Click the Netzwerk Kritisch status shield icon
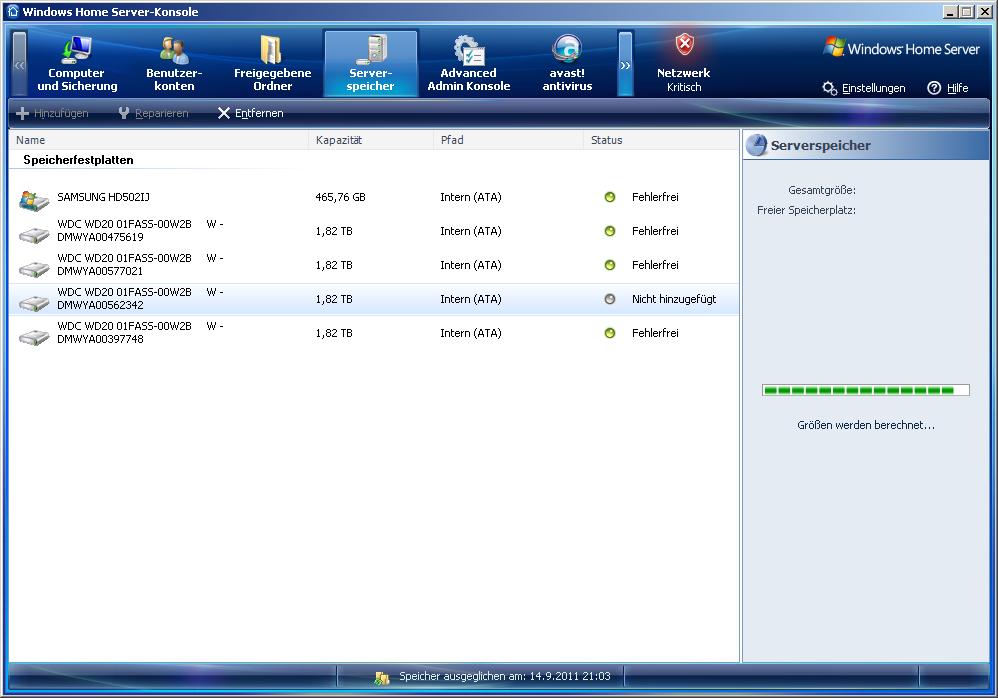 tap(684, 45)
